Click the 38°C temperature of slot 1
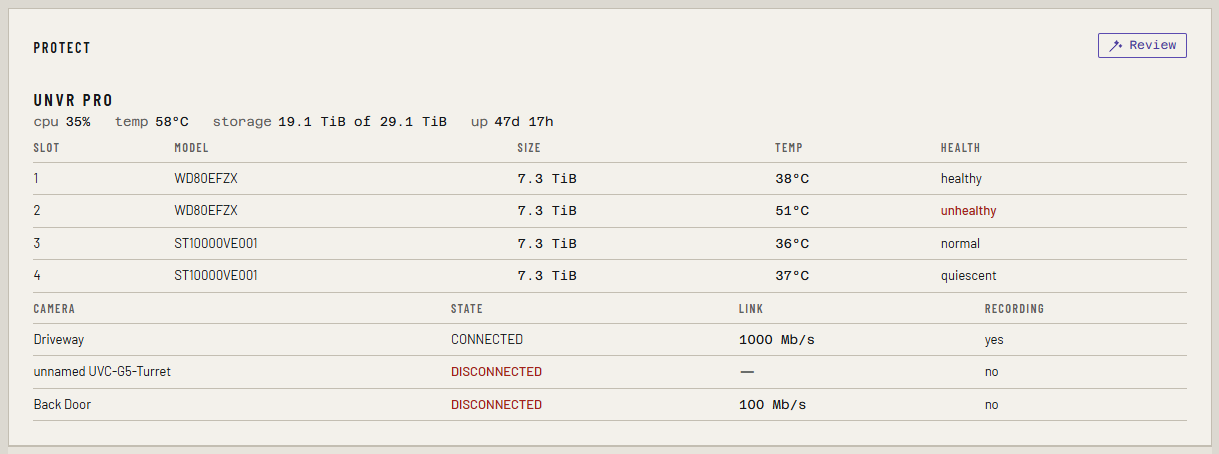The width and height of the screenshot is (1219, 454). (792, 179)
